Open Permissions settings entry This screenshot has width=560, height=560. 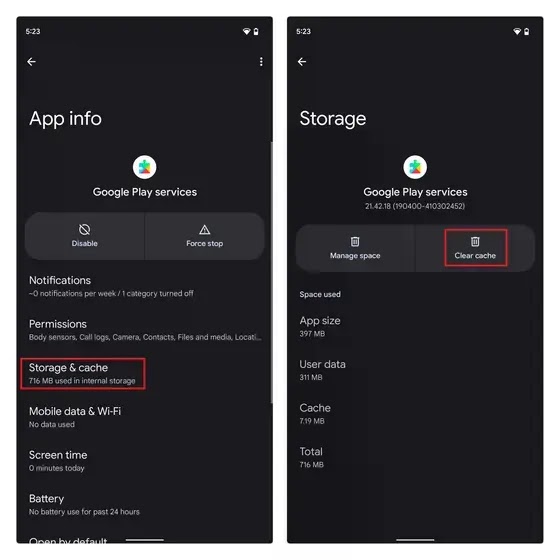(145, 330)
